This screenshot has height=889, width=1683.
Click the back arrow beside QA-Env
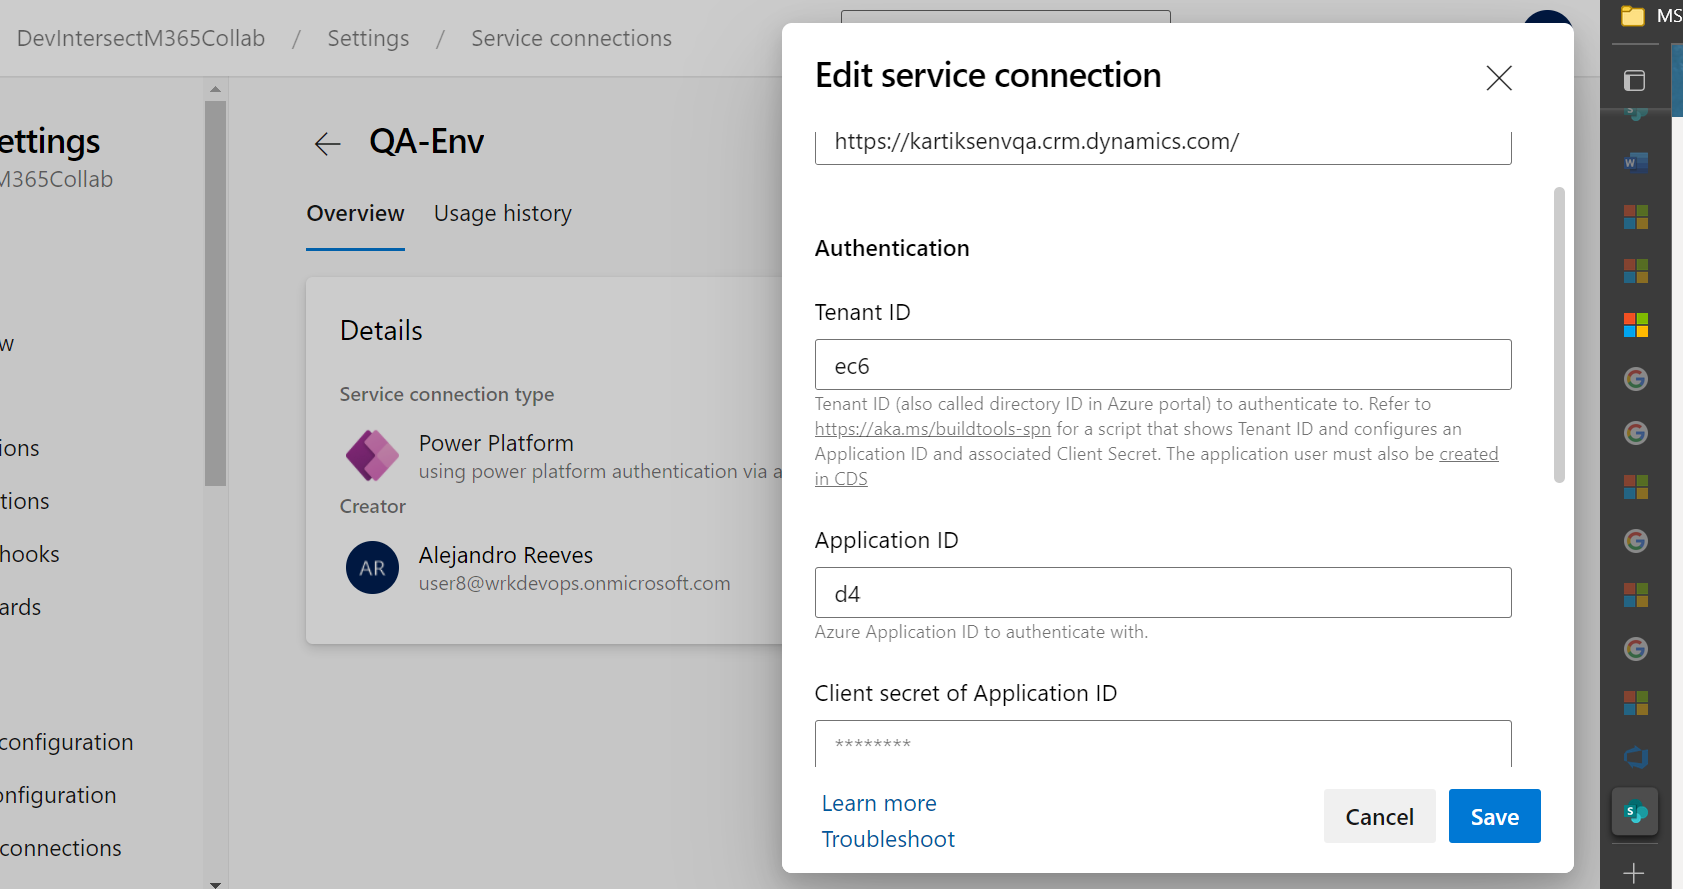coord(327,144)
